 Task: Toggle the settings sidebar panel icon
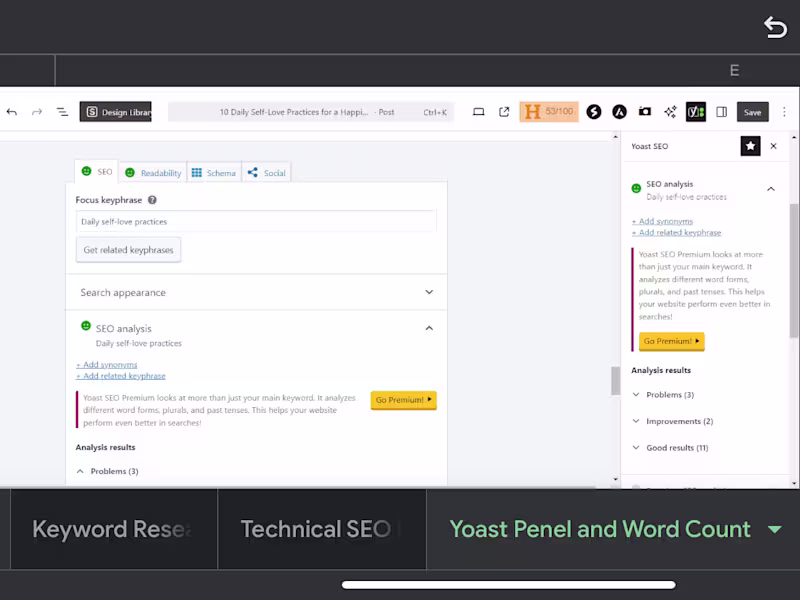[721, 112]
